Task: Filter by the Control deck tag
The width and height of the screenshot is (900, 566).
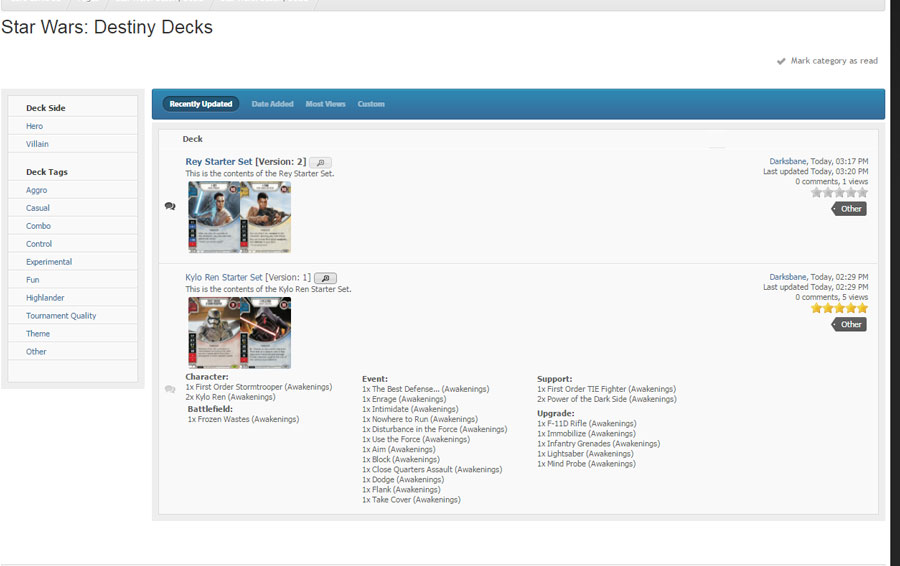Action: click(x=39, y=244)
